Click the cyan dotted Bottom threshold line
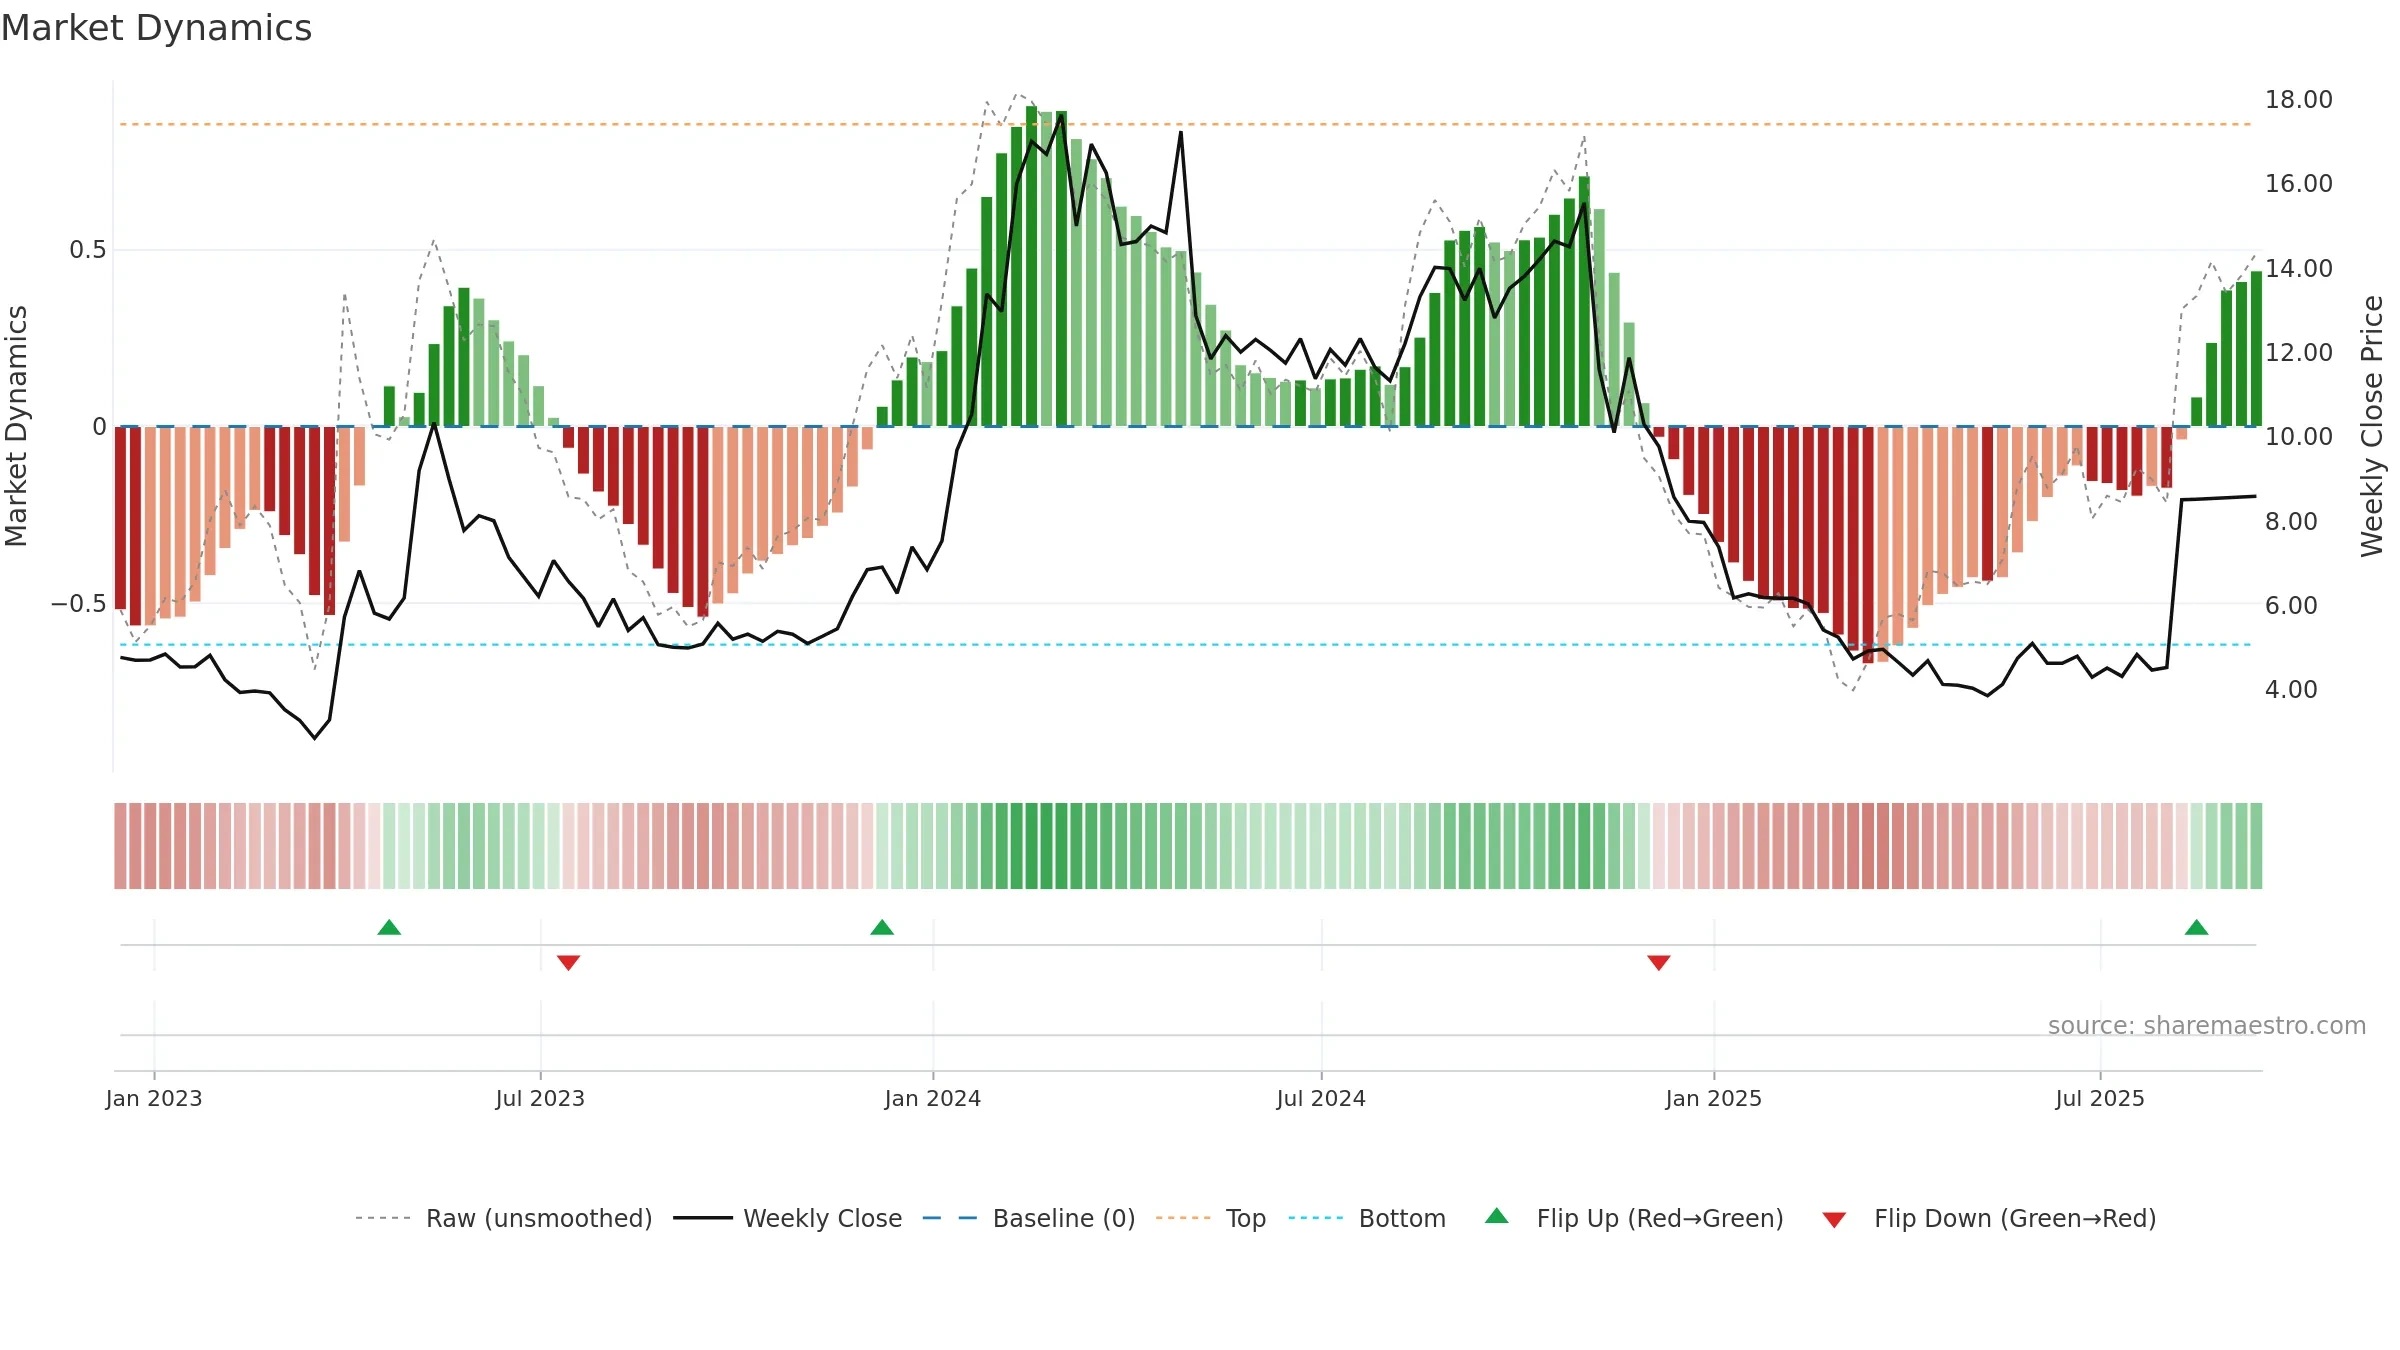The width and height of the screenshot is (2400, 1350). pyautogui.click(x=1186, y=644)
